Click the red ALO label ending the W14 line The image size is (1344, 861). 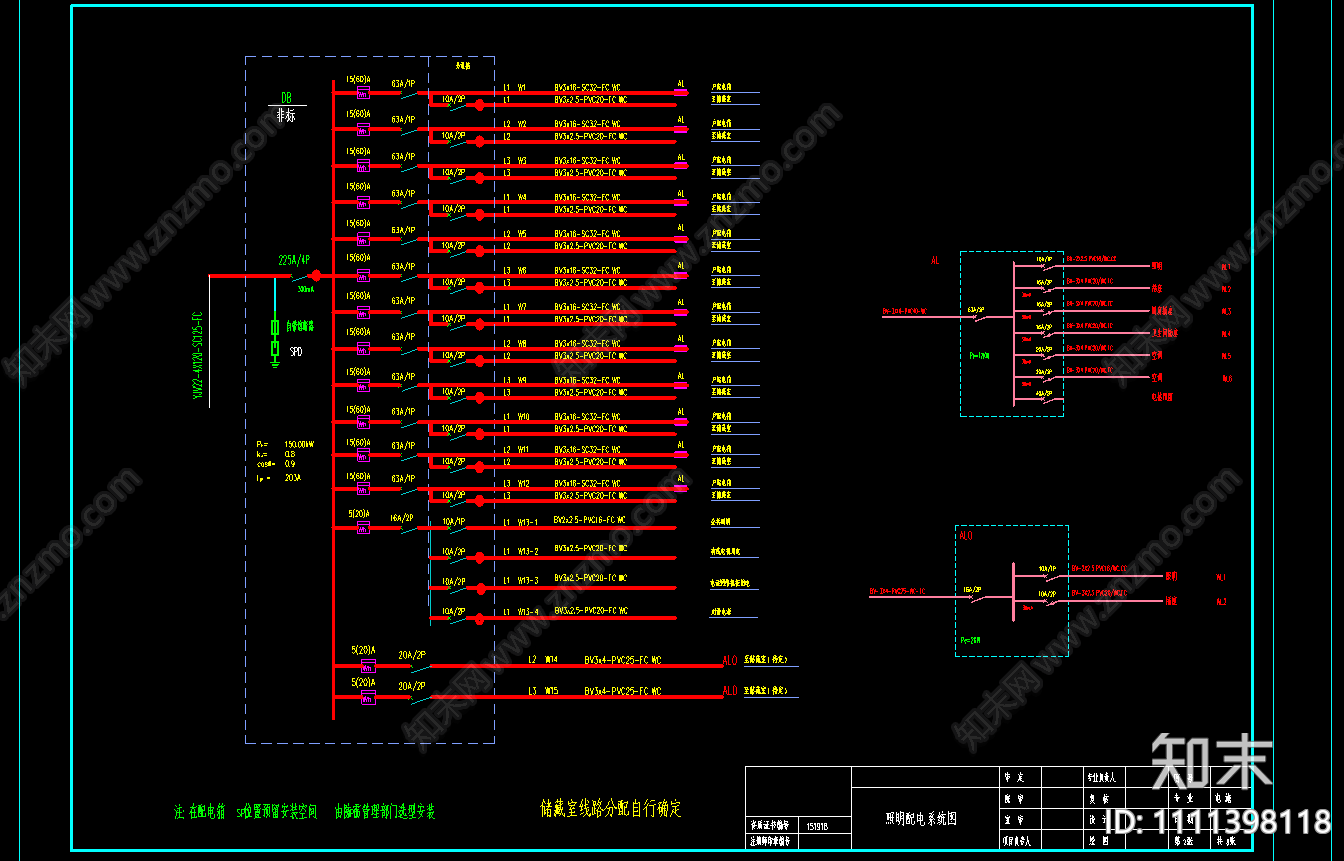pos(730,661)
